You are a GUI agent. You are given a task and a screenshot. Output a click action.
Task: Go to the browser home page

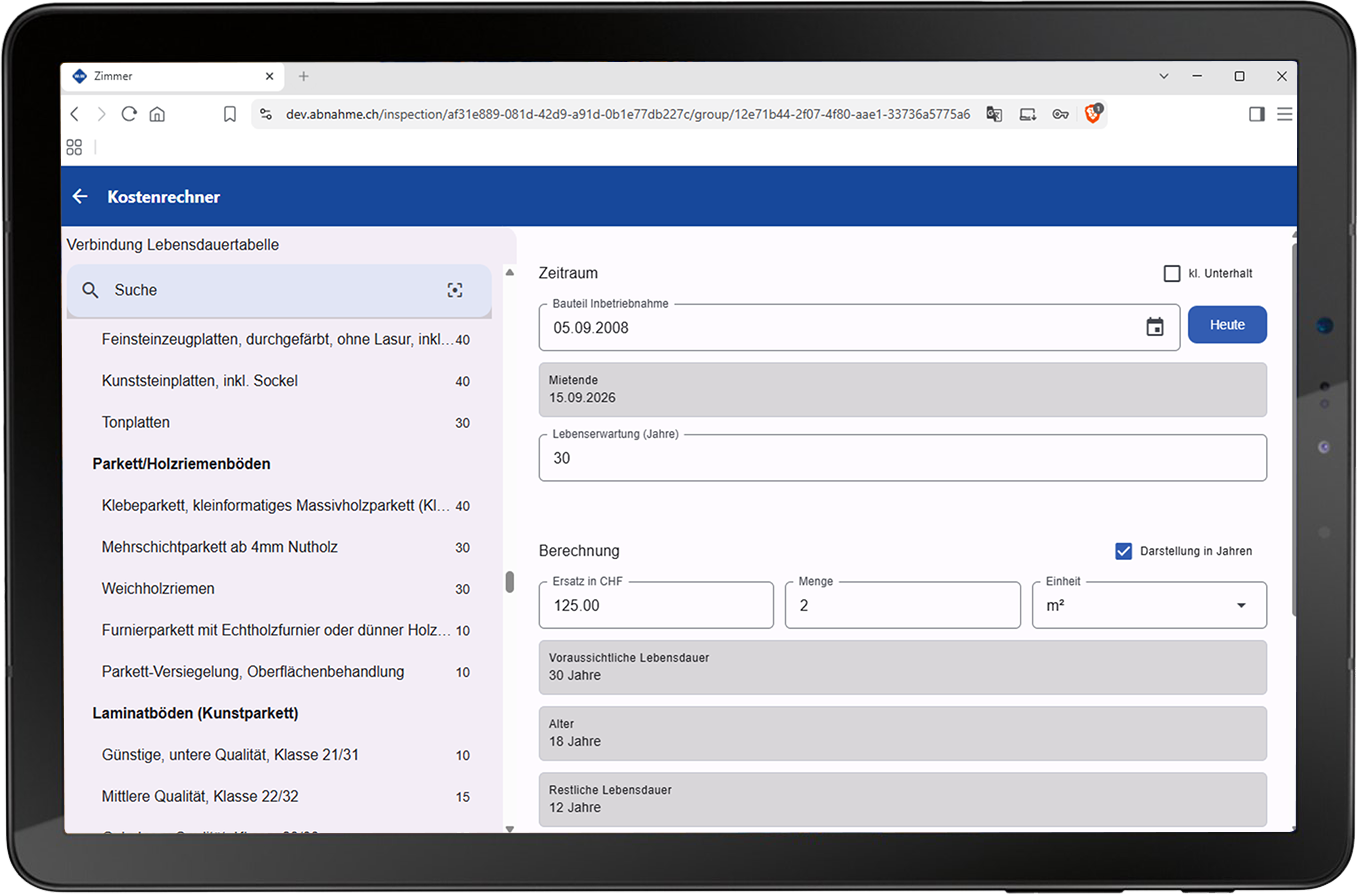157,114
